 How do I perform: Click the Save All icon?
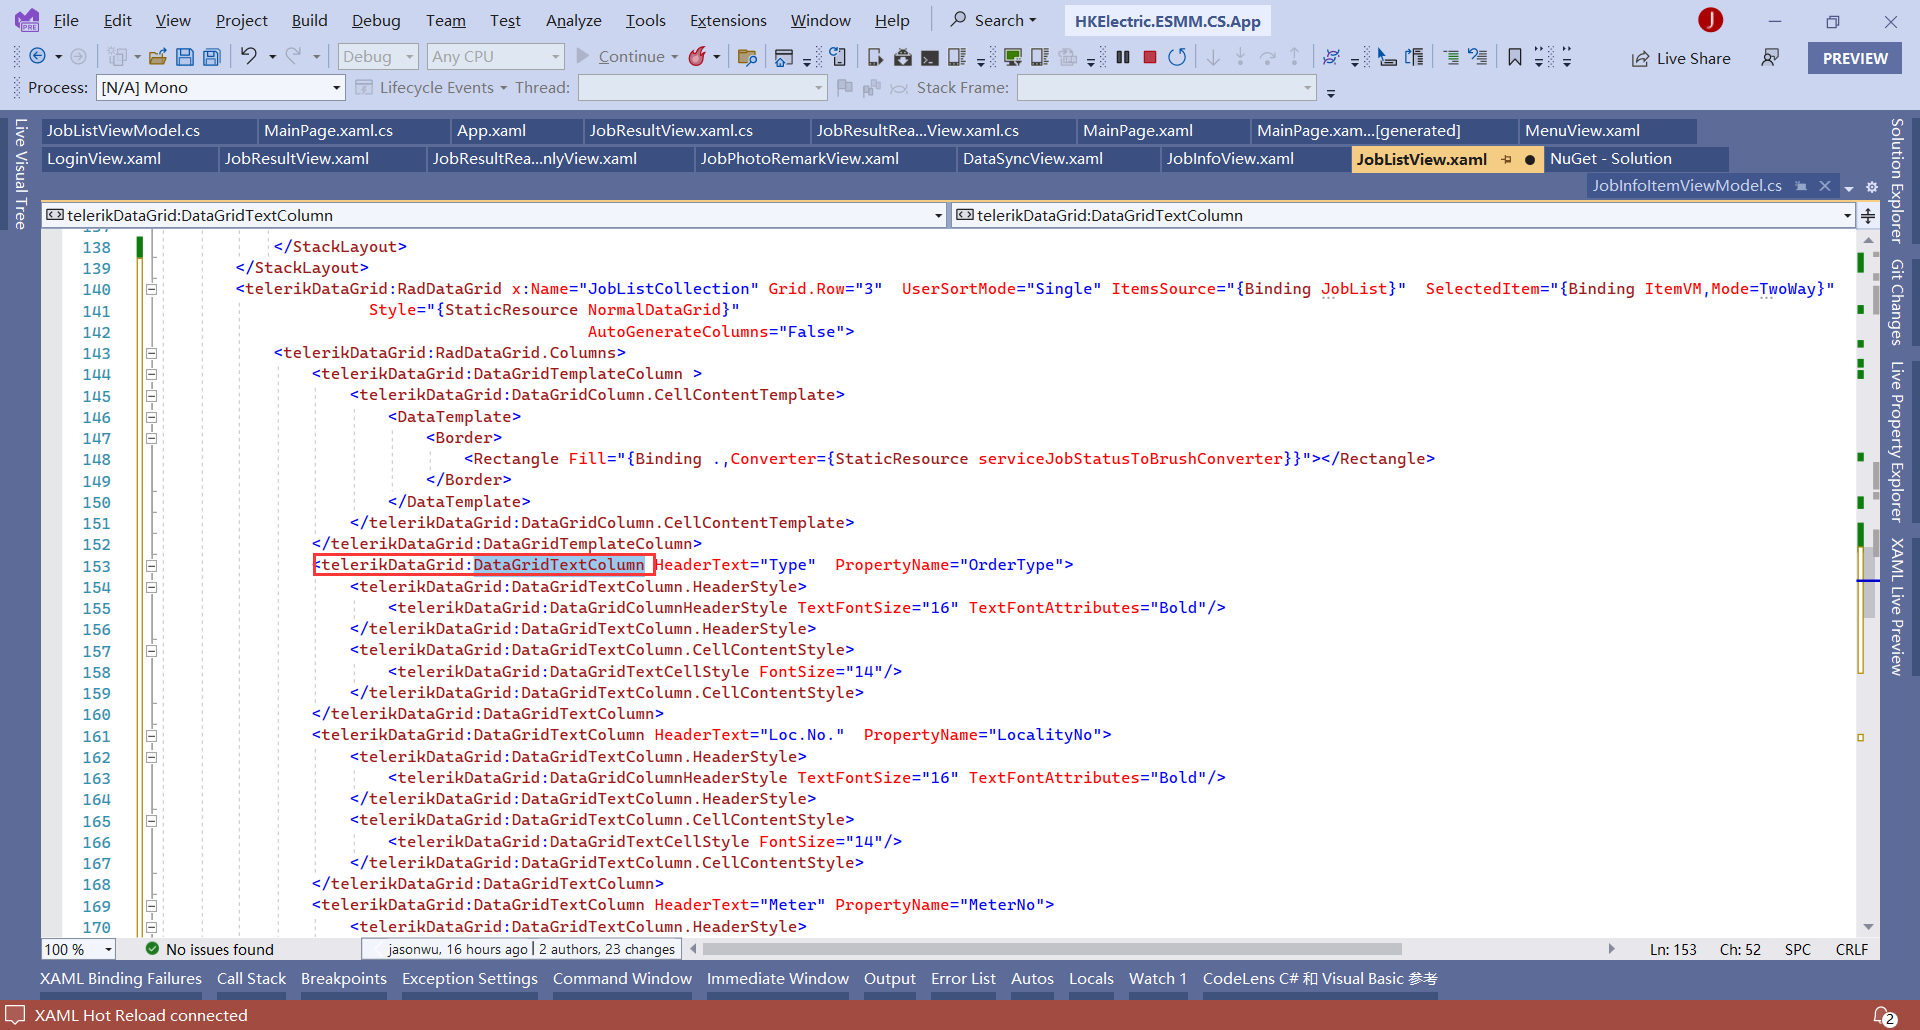click(211, 57)
